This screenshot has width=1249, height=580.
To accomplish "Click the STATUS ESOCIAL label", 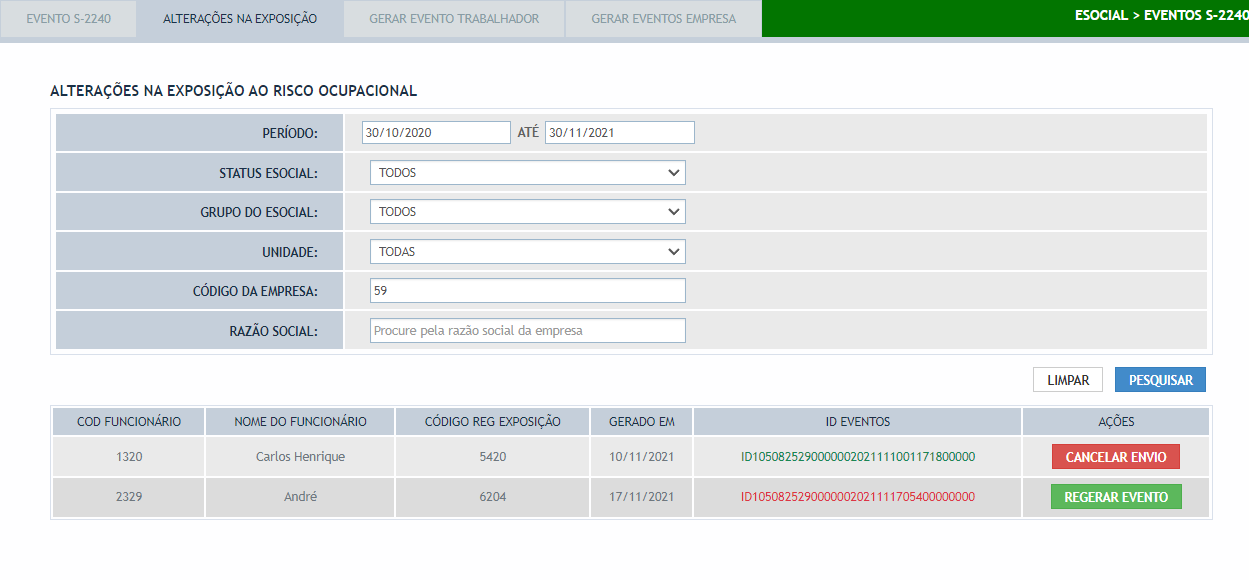I will 268,173.
